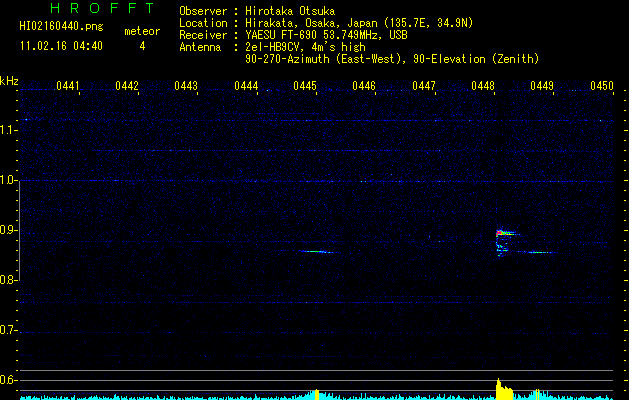Click the yellow power bar below 0445
629x400 pixels.
click(317, 394)
